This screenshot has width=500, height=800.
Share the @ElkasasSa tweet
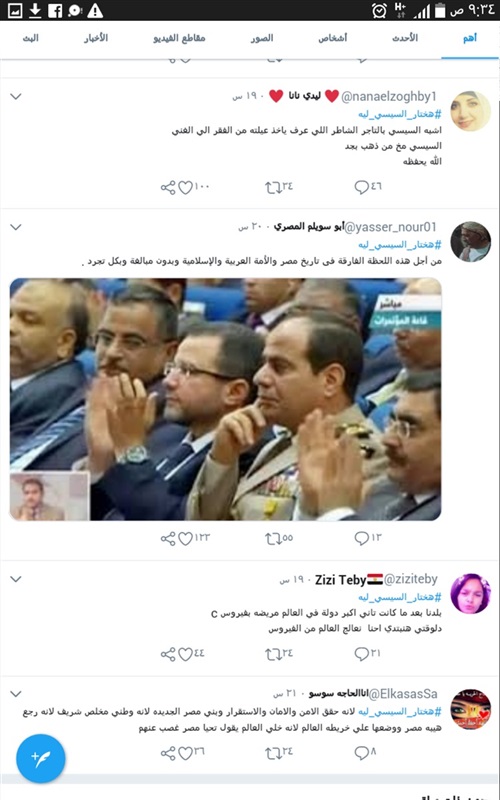pyautogui.click(x=168, y=753)
